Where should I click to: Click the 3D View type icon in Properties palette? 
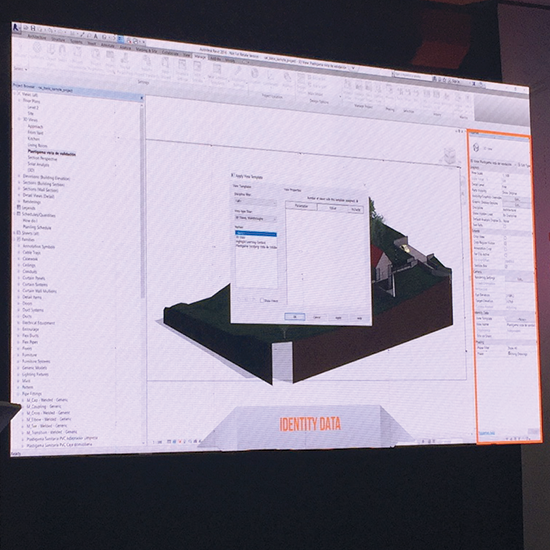[476, 147]
